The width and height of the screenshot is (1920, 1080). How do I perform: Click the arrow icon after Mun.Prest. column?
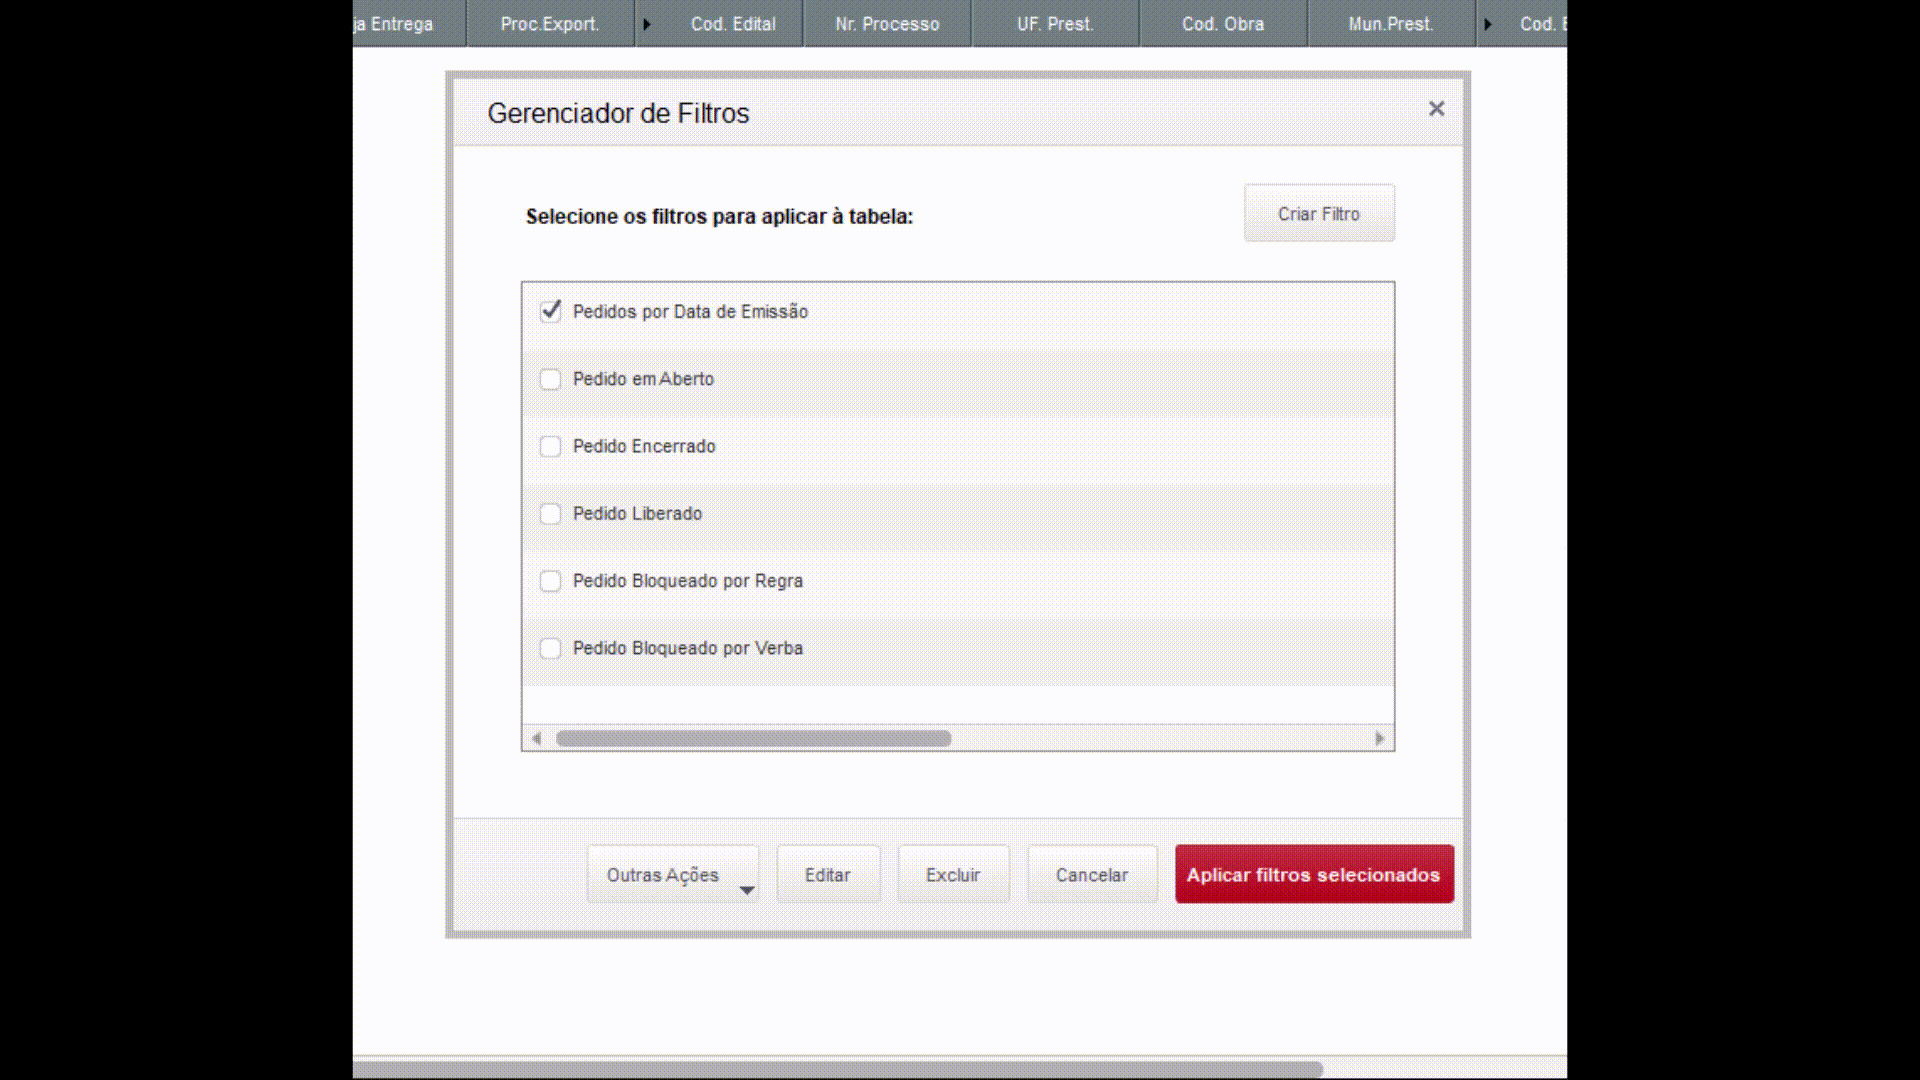(1487, 24)
